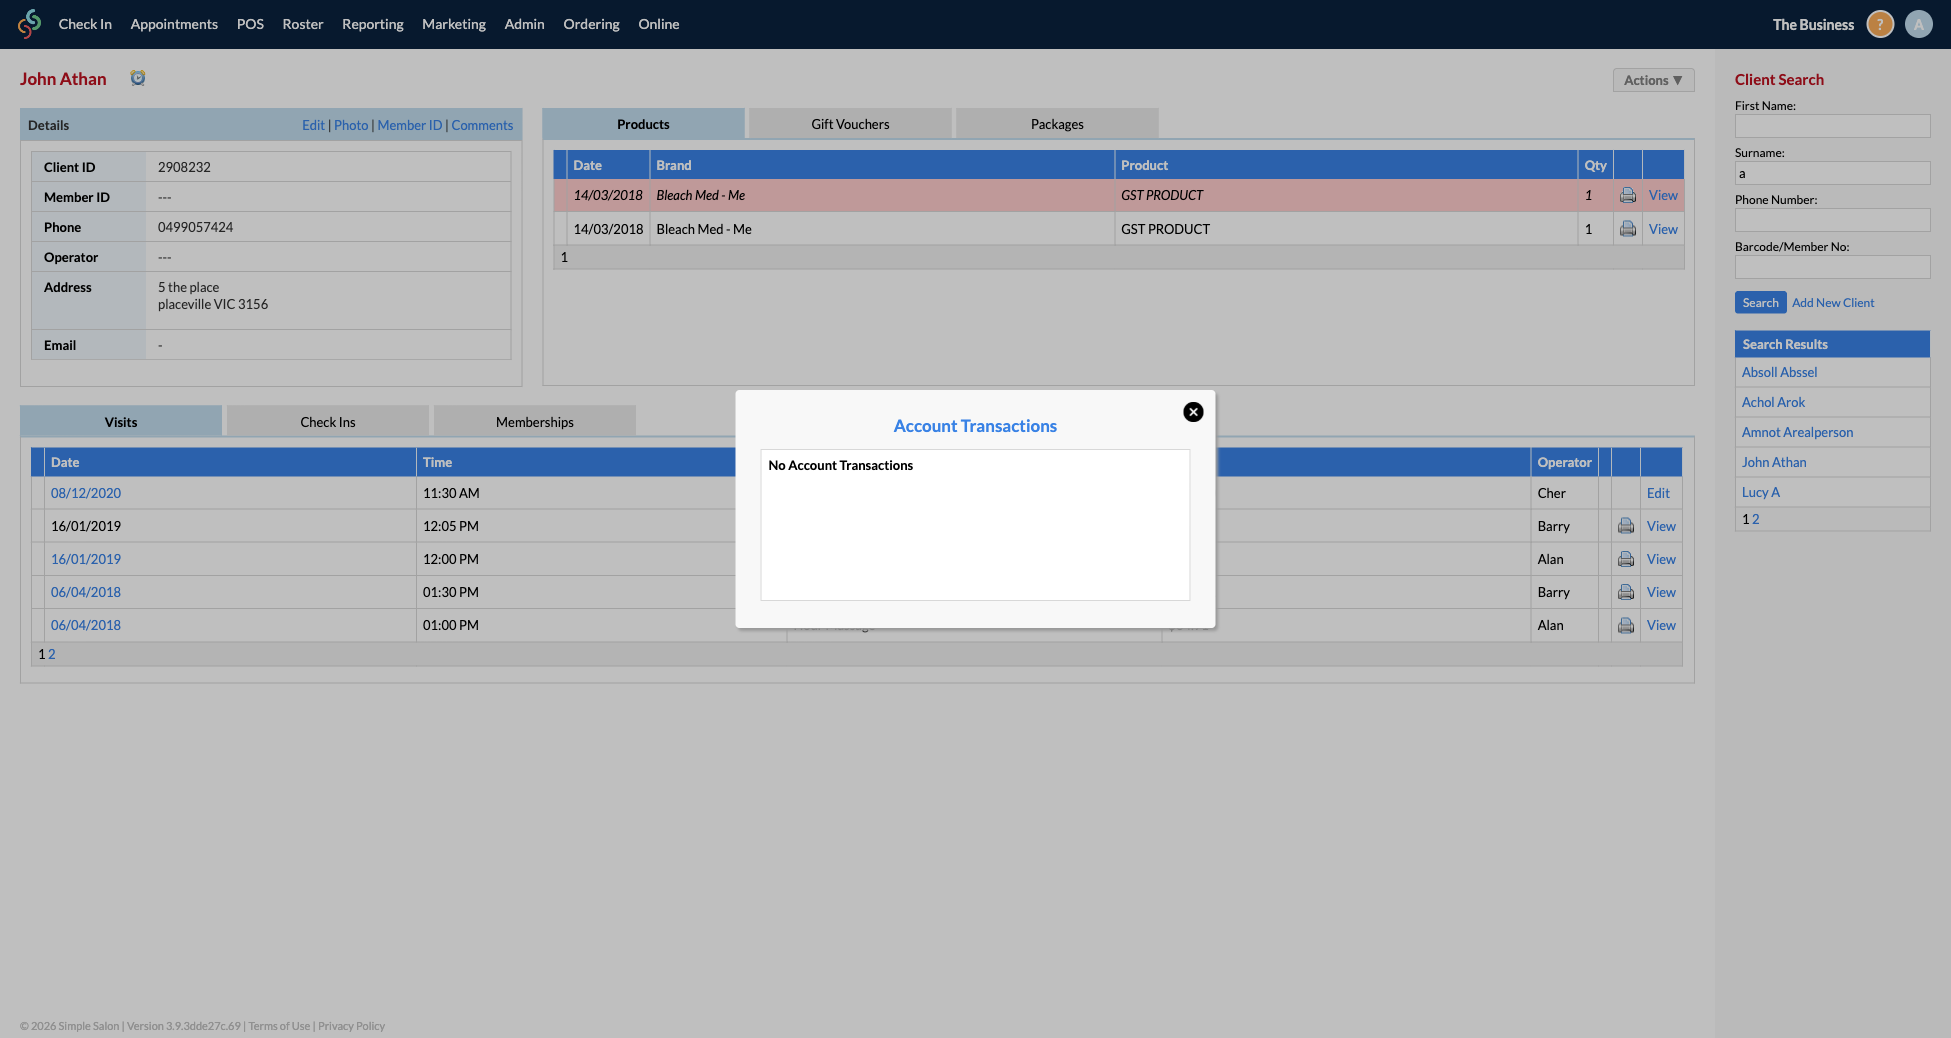Click the Simple Salon logo icon
Image resolution: width=1951 pixels, height=1038 pixels.
point(29,23)
